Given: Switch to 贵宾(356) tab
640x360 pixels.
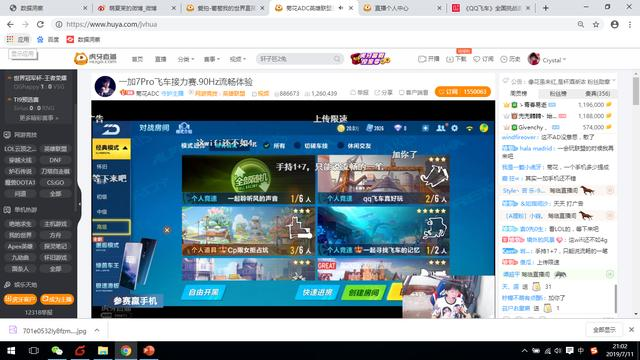Looking at the screenshot, I should click(598, 93).
